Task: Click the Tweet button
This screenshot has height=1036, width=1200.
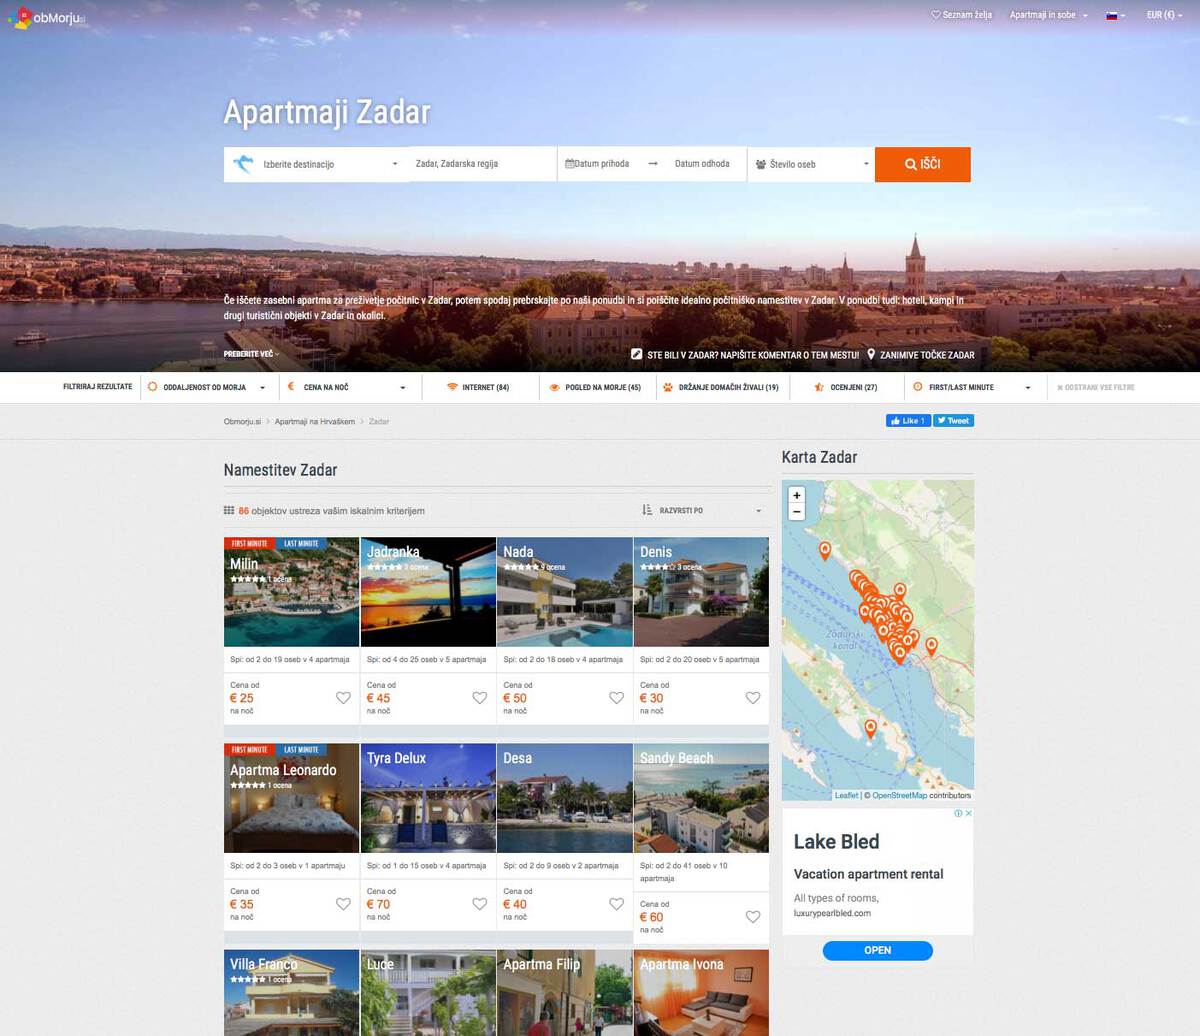Action: coord(954,421)
